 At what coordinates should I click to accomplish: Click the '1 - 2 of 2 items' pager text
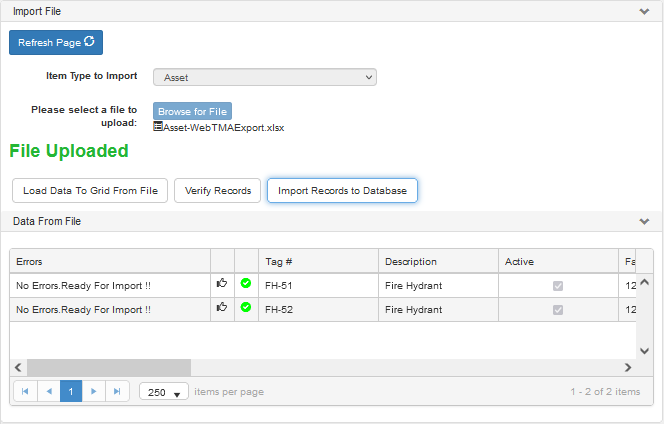605,392
